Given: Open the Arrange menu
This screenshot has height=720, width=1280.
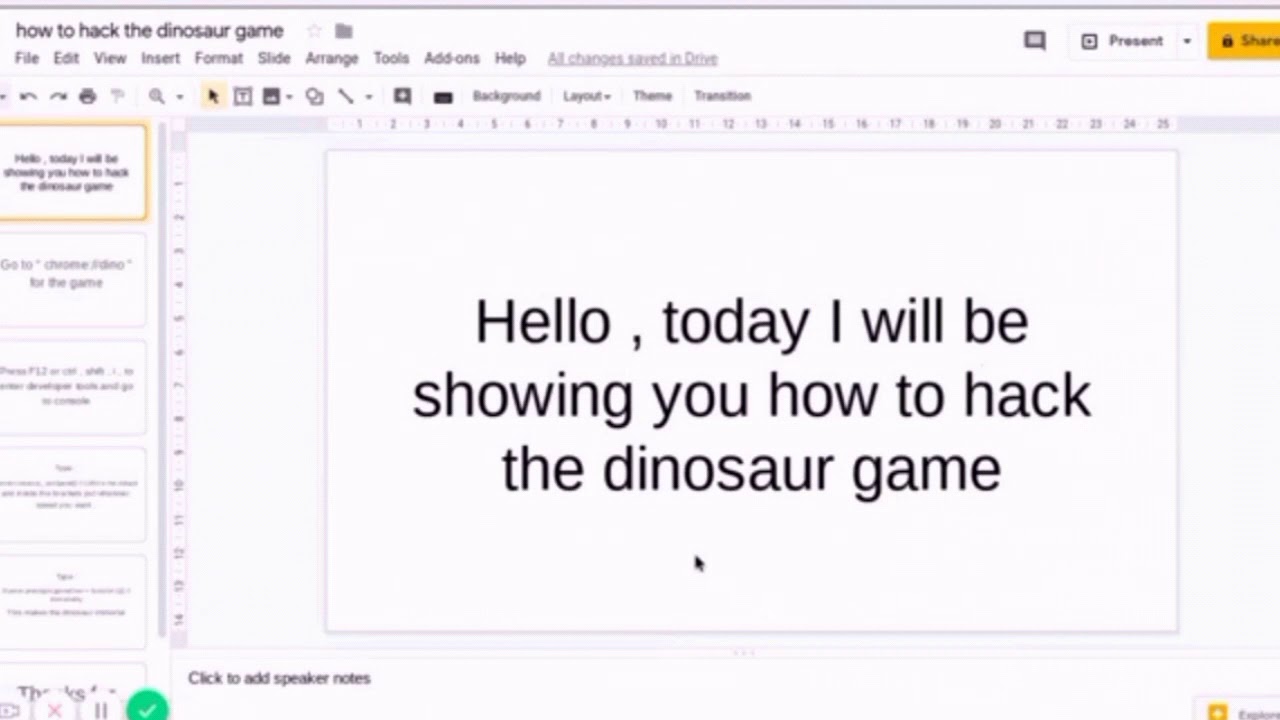Looking at the screenshot, I should pyautogui.click(x=332, y=58).
